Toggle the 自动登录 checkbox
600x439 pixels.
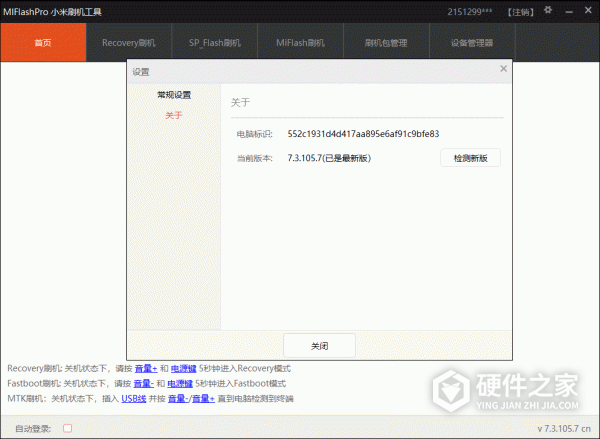point(67,428)
